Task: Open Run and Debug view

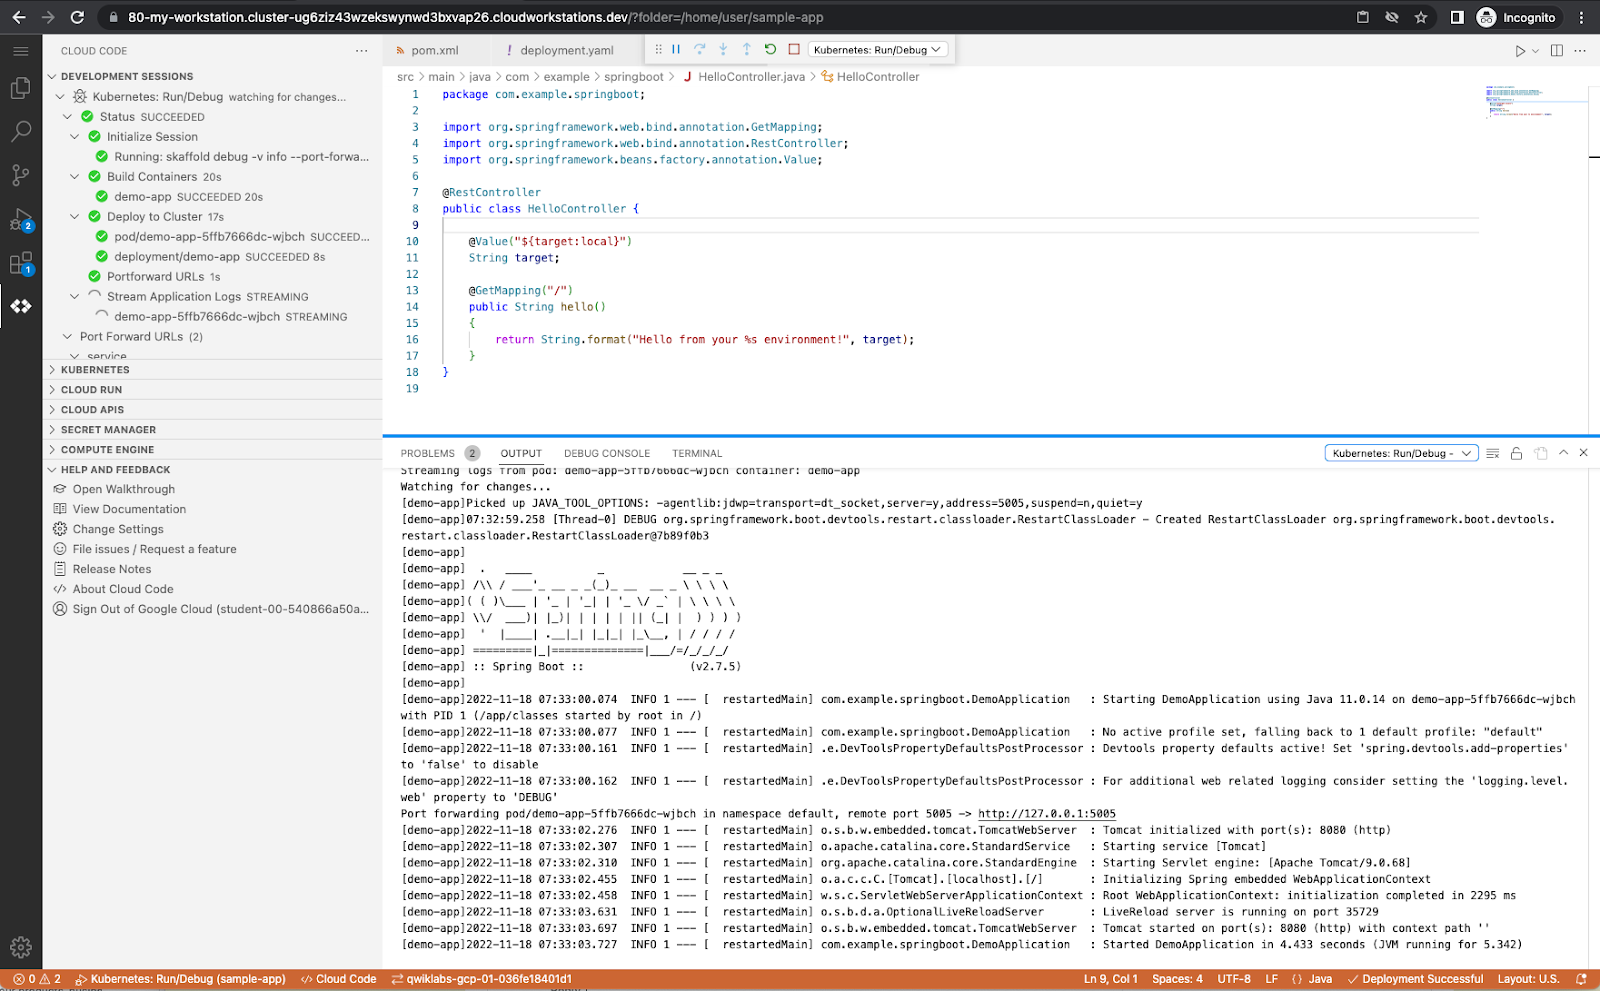Action: [20, 220]
